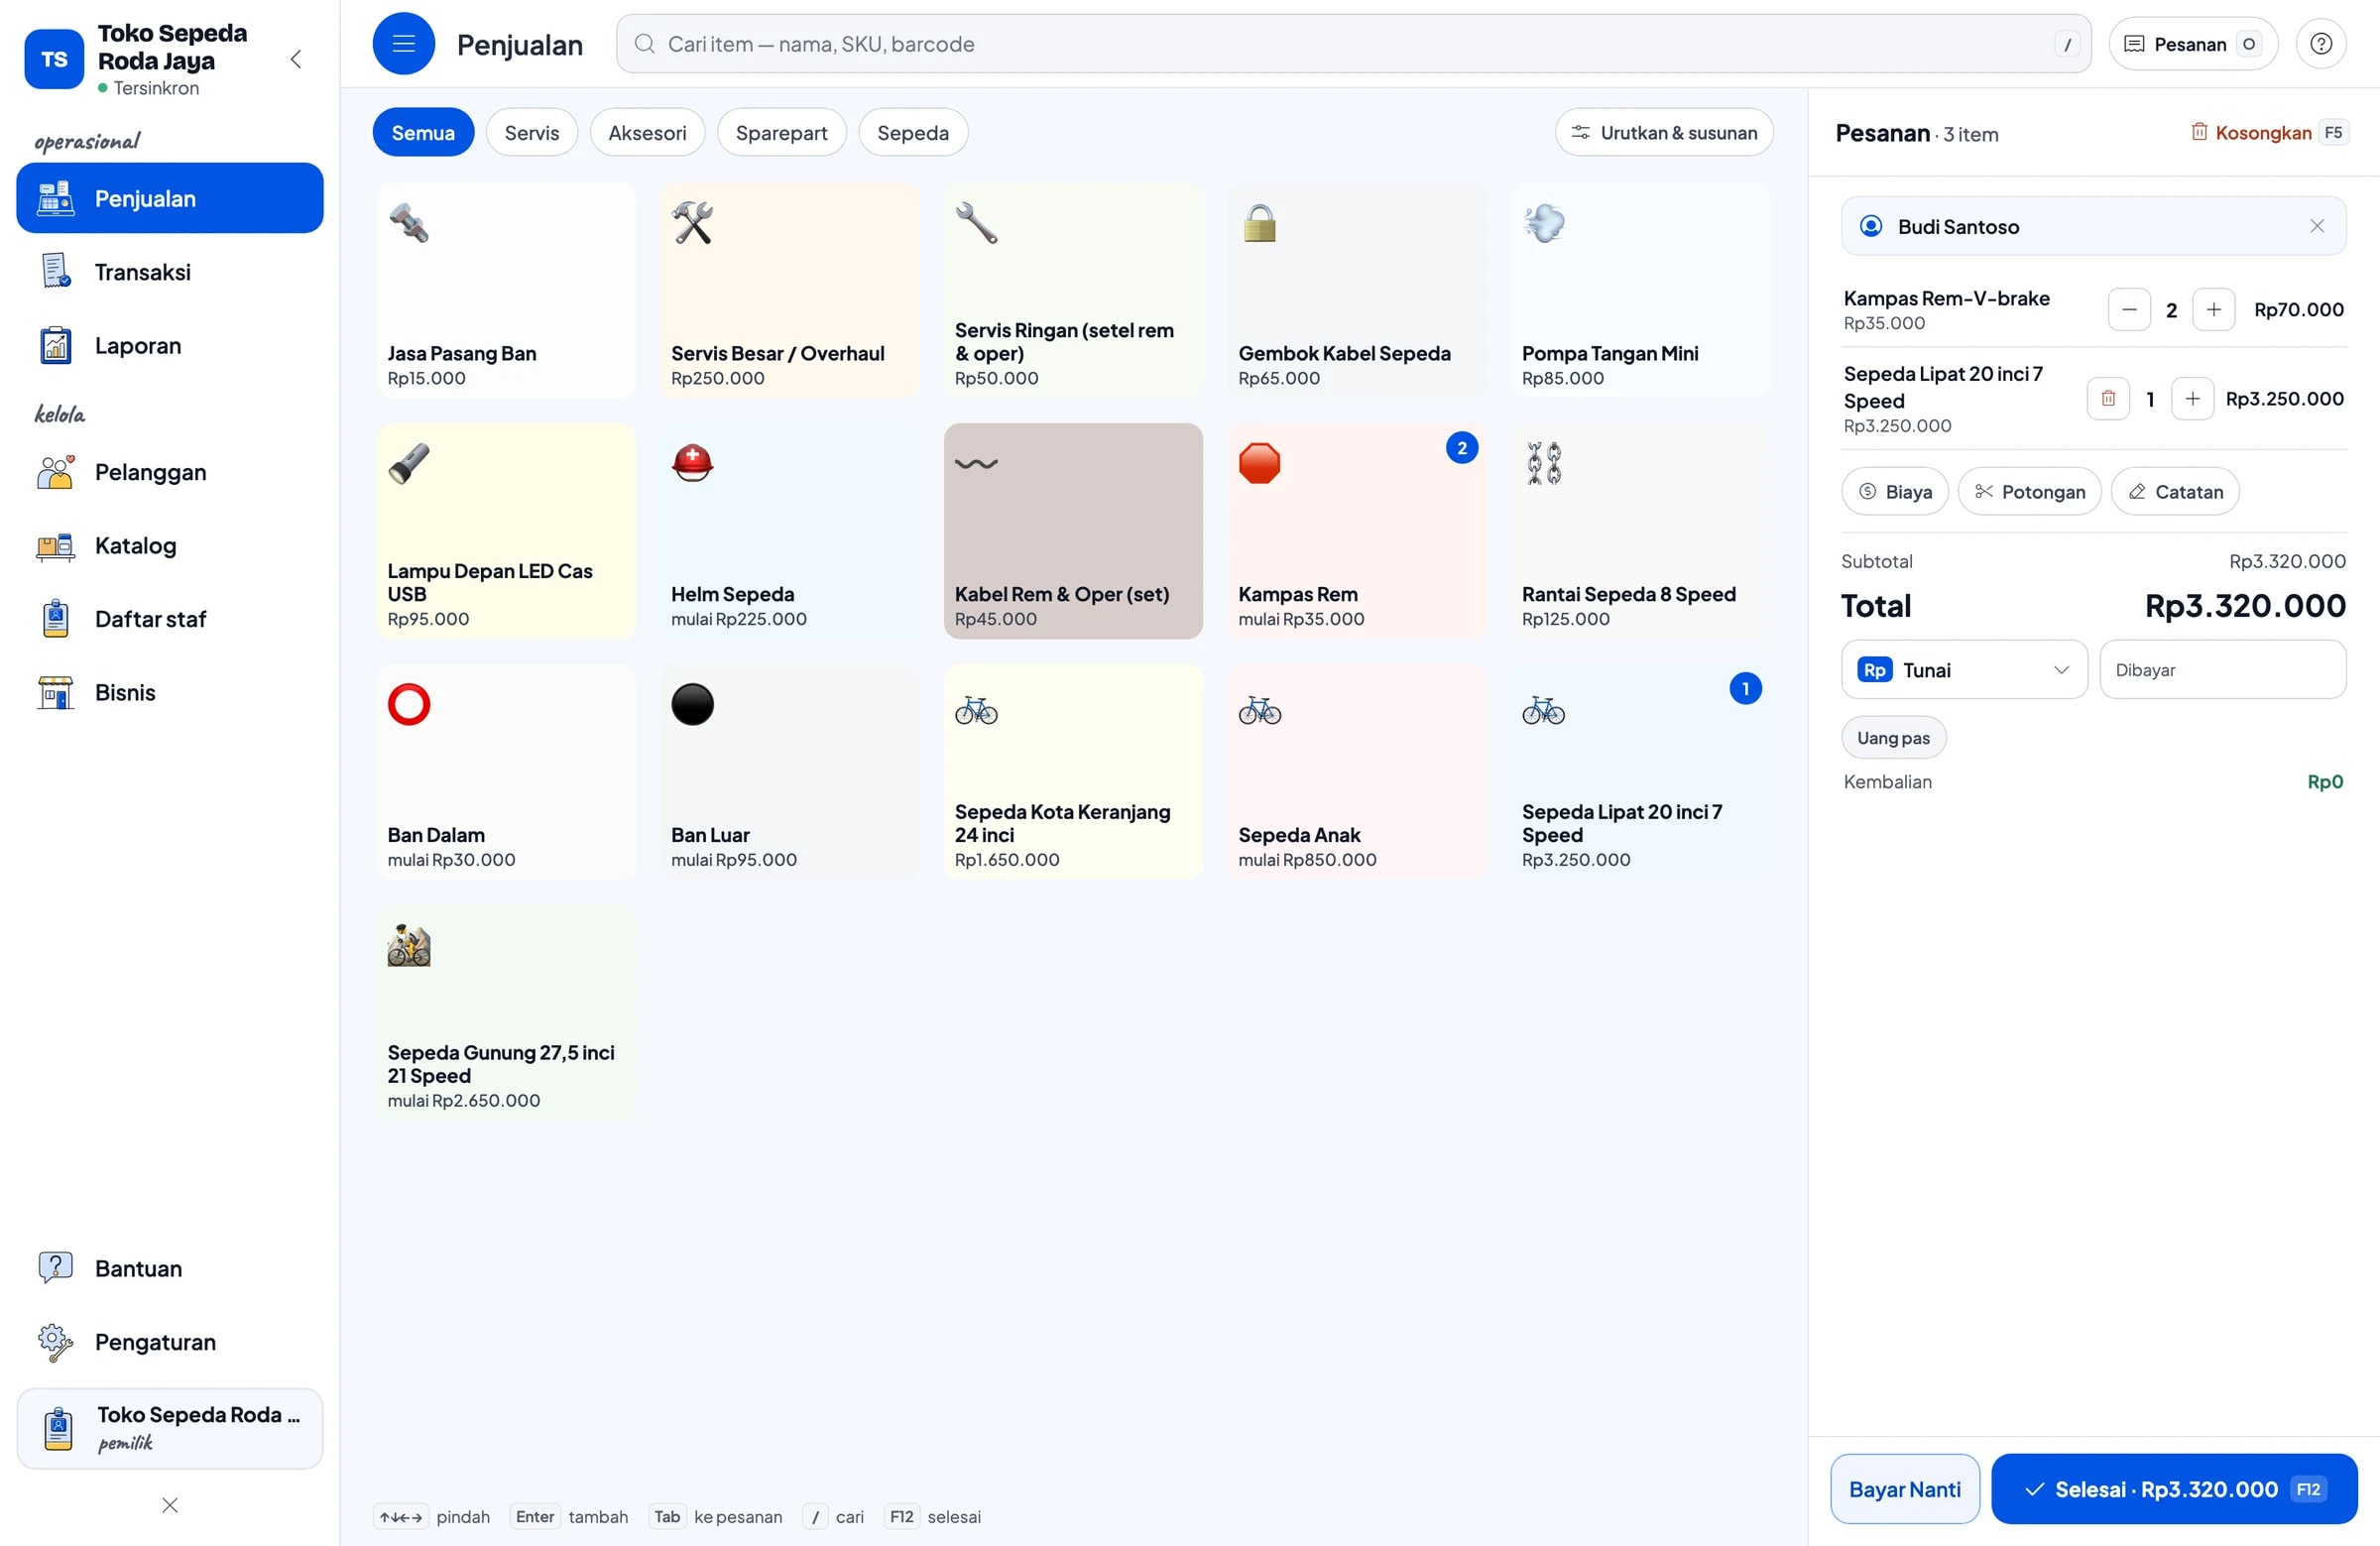Open Pengaturan settings

(x=170, y=1341)
